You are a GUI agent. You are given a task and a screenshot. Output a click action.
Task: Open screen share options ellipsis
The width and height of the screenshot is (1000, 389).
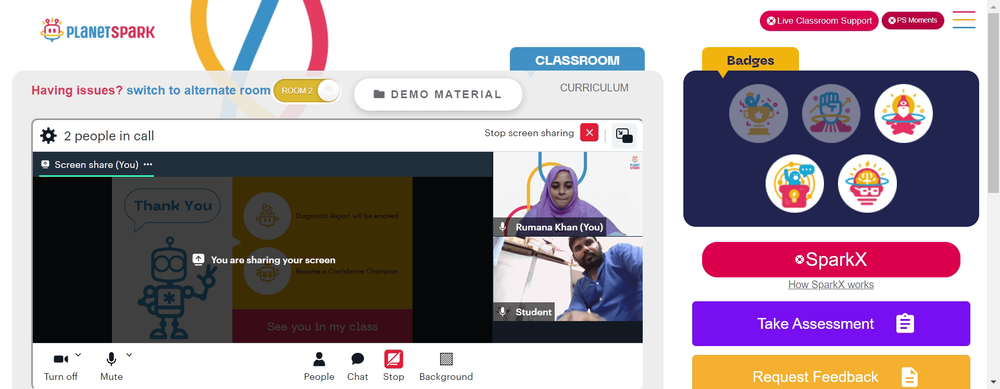pos(148,165)
